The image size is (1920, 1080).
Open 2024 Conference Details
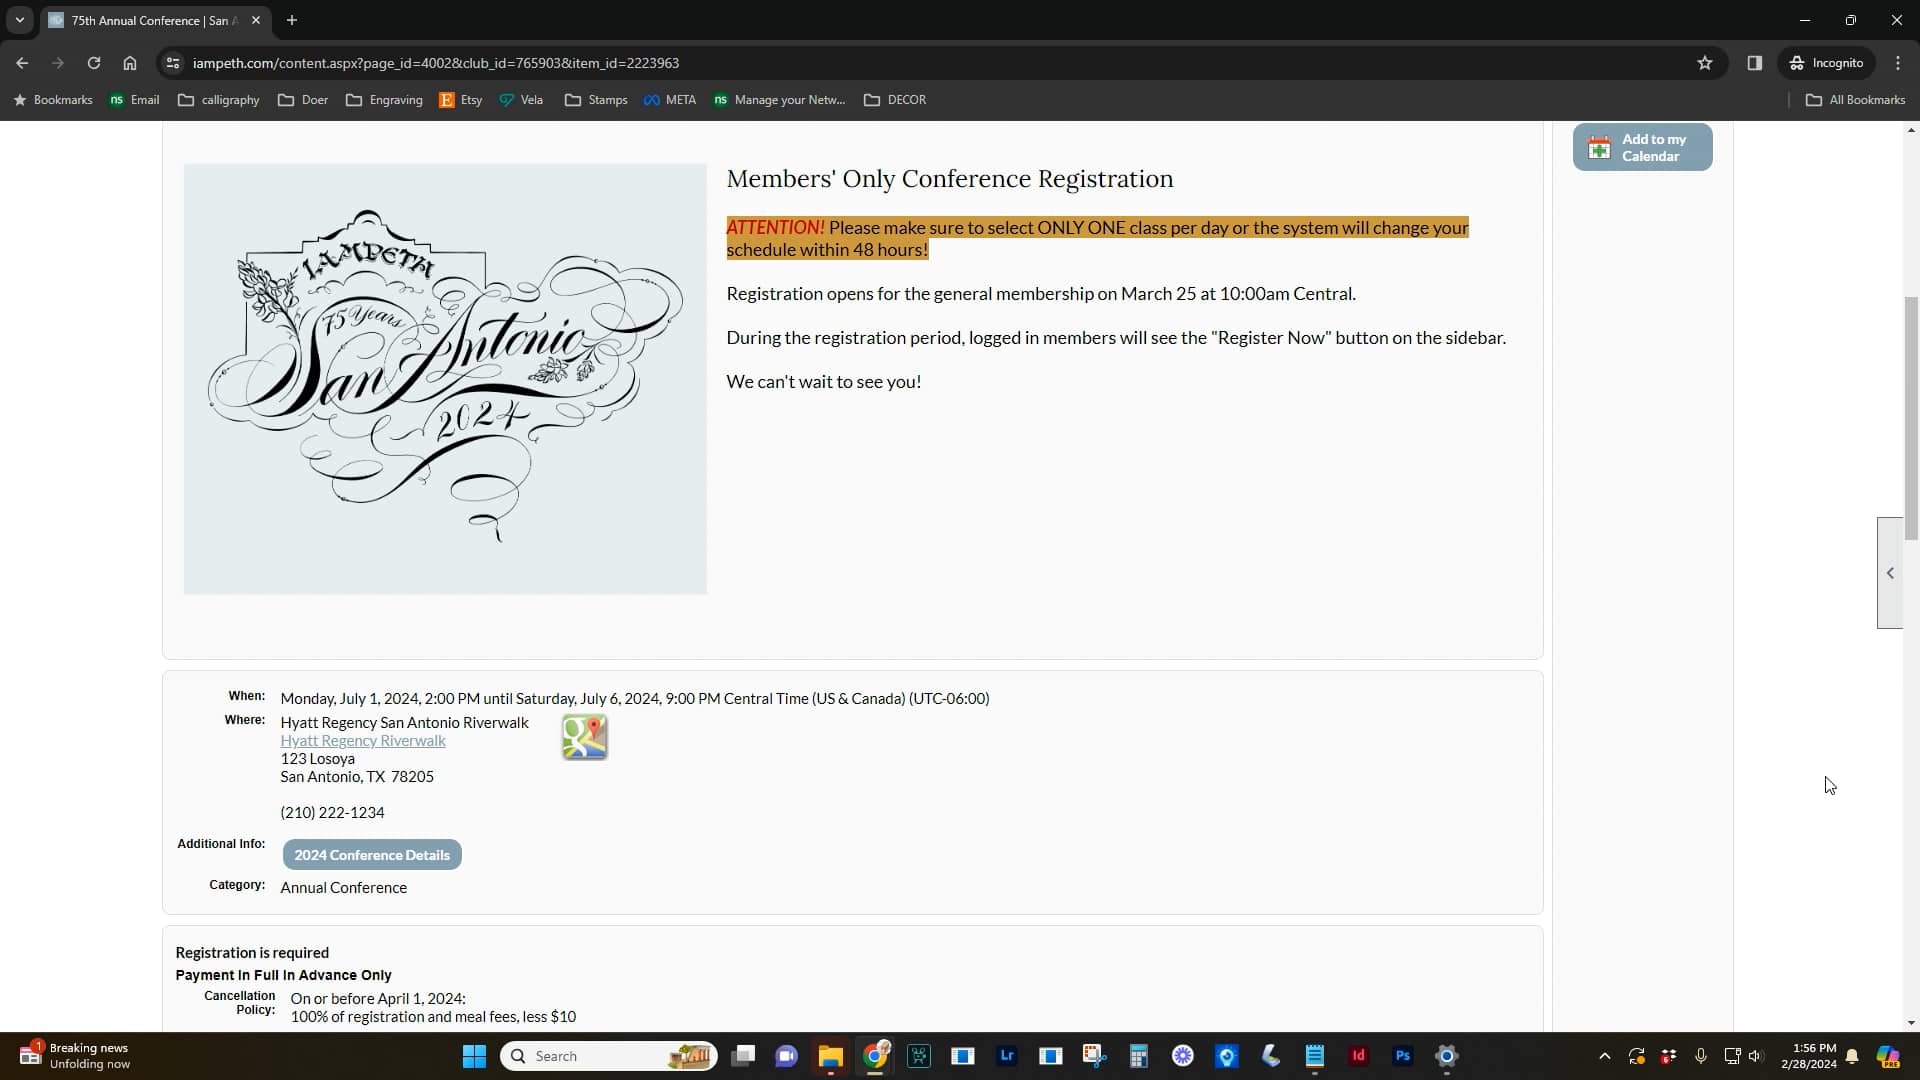click(x=372, y=855)
